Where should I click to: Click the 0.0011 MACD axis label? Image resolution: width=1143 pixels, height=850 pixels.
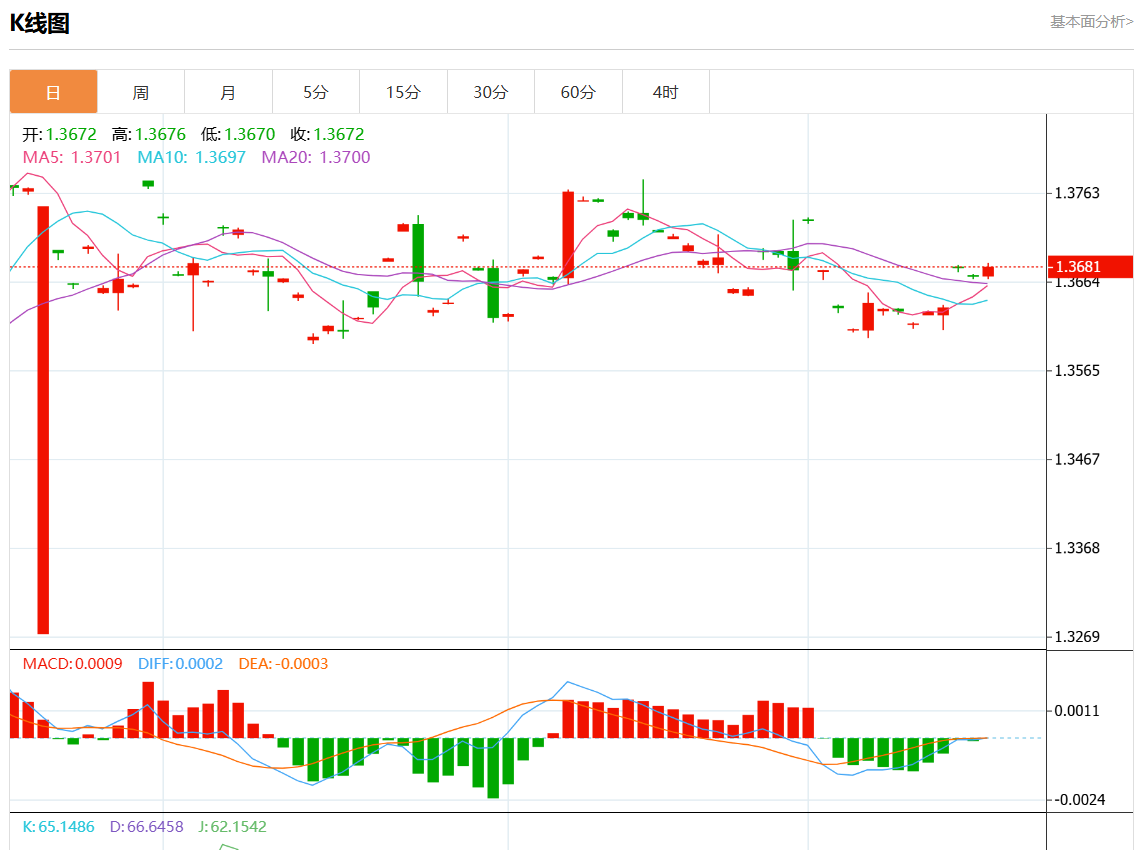[x=1077, y=711]
